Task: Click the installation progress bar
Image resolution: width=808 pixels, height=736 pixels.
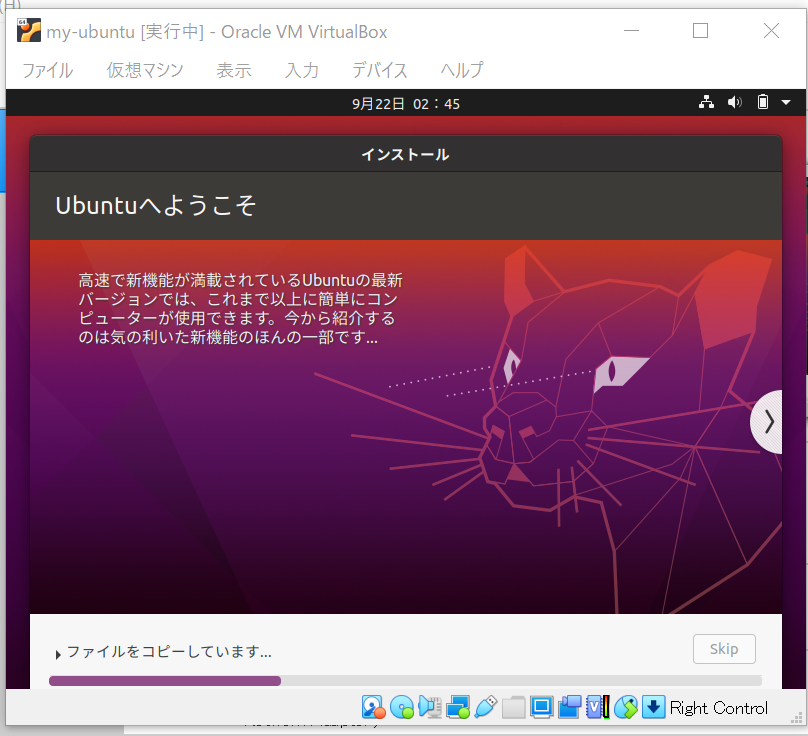Action: (405, 681)
